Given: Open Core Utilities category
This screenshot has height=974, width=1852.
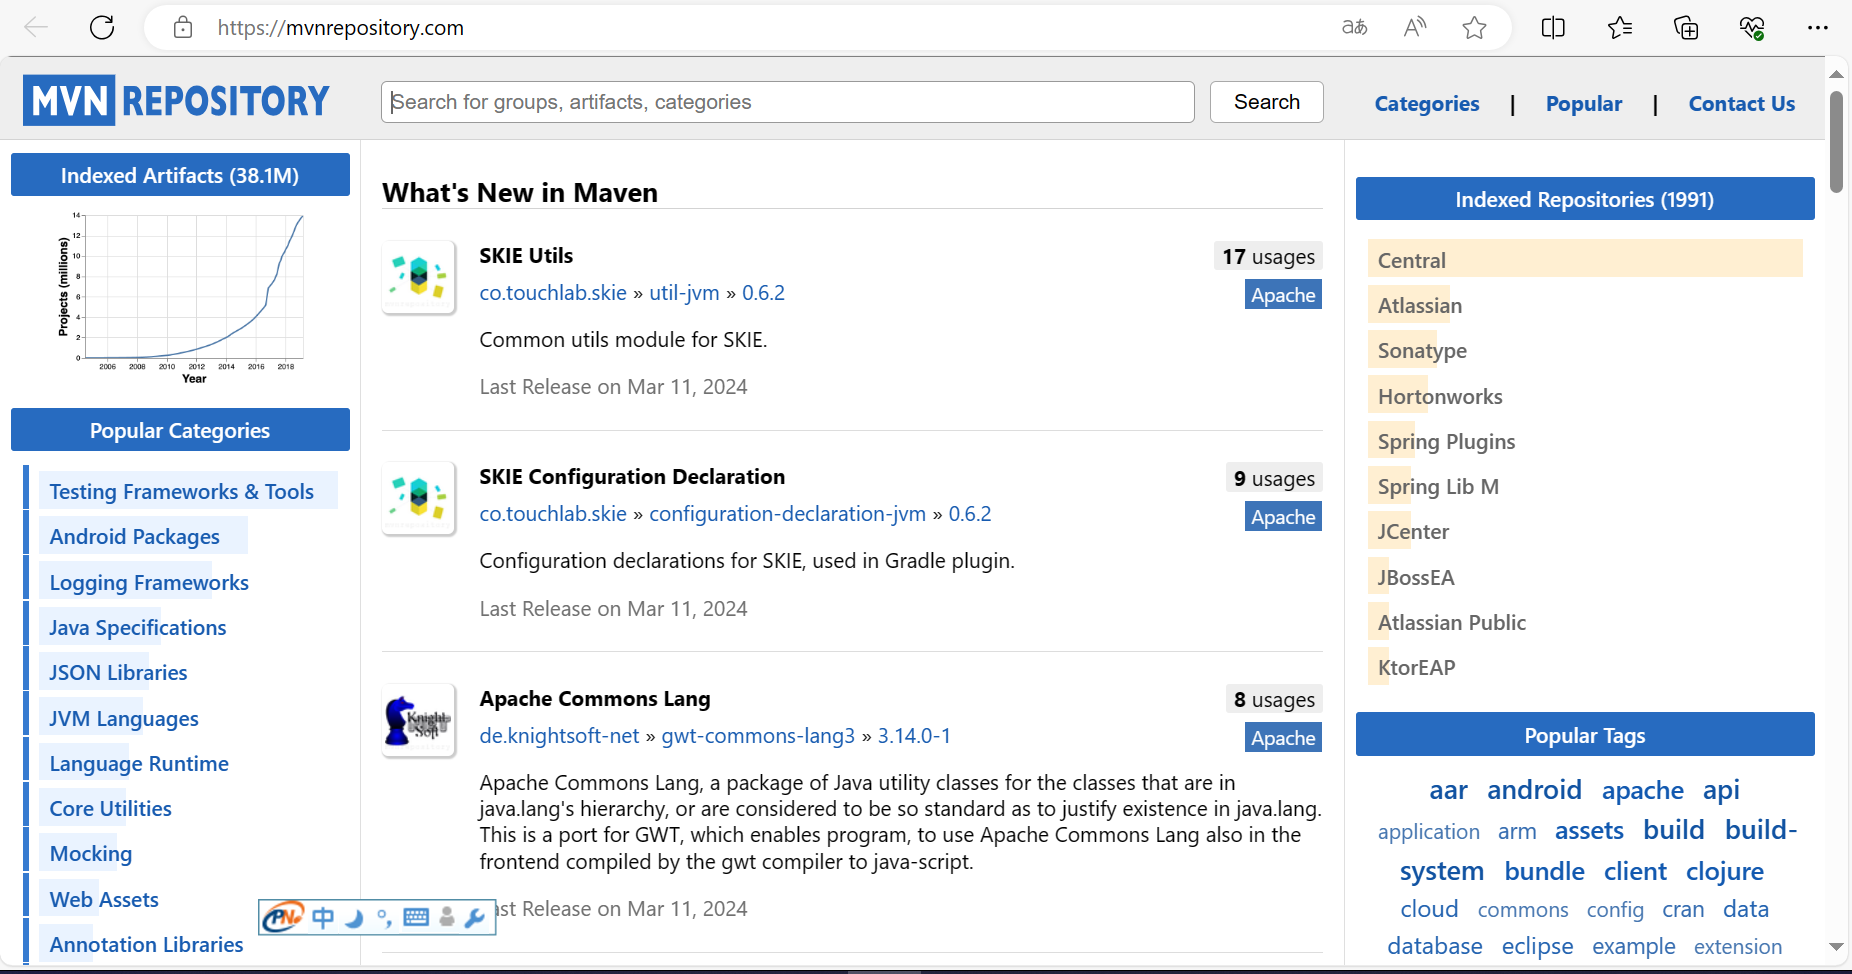Looking at the screenshot, I should coord(111,809).
